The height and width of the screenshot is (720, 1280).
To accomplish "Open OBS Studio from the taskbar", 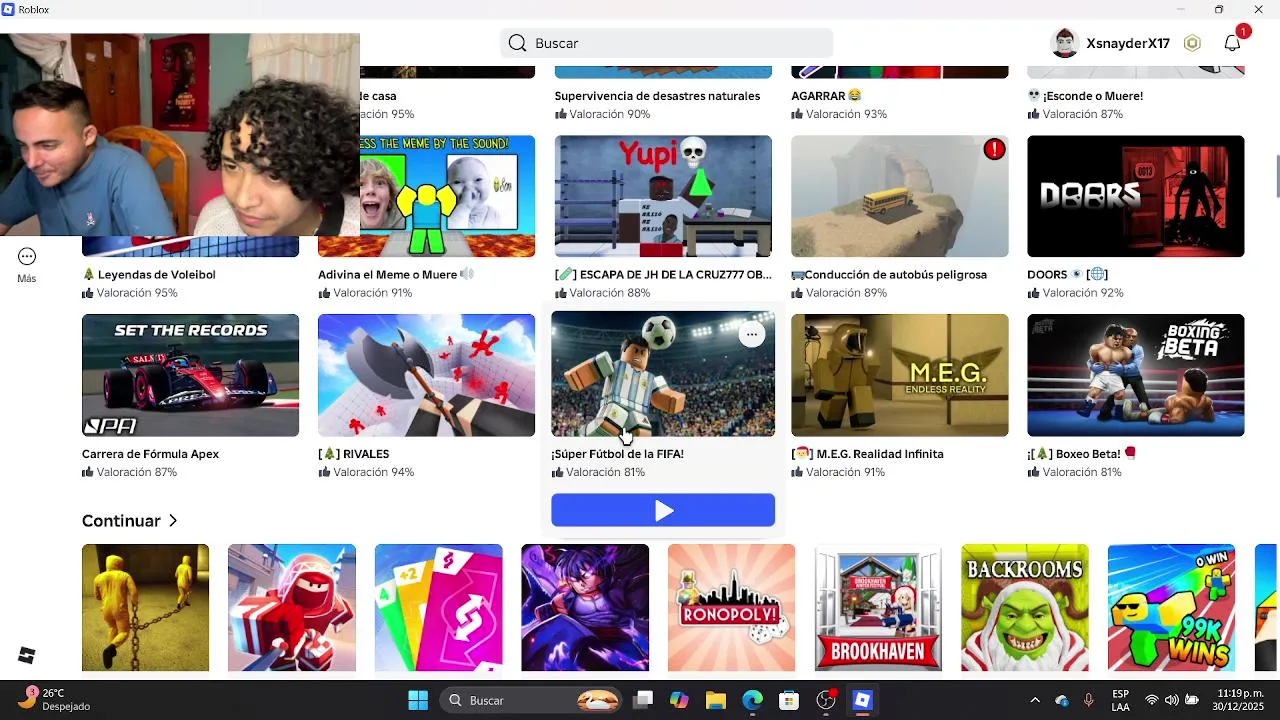I will pos(826,700).
